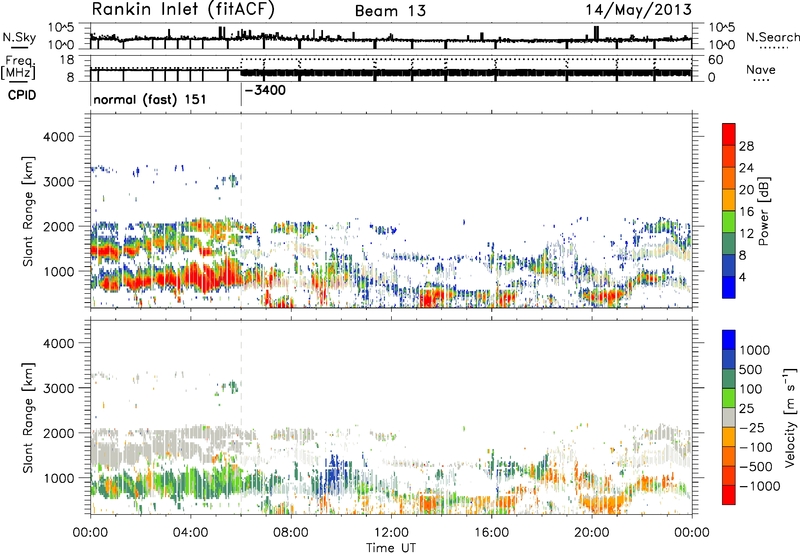Image resolution: width=800 pixels, height=554 pixels.
Task: Click the 'Time UT' axis title
Action: [x=391, y=548]
